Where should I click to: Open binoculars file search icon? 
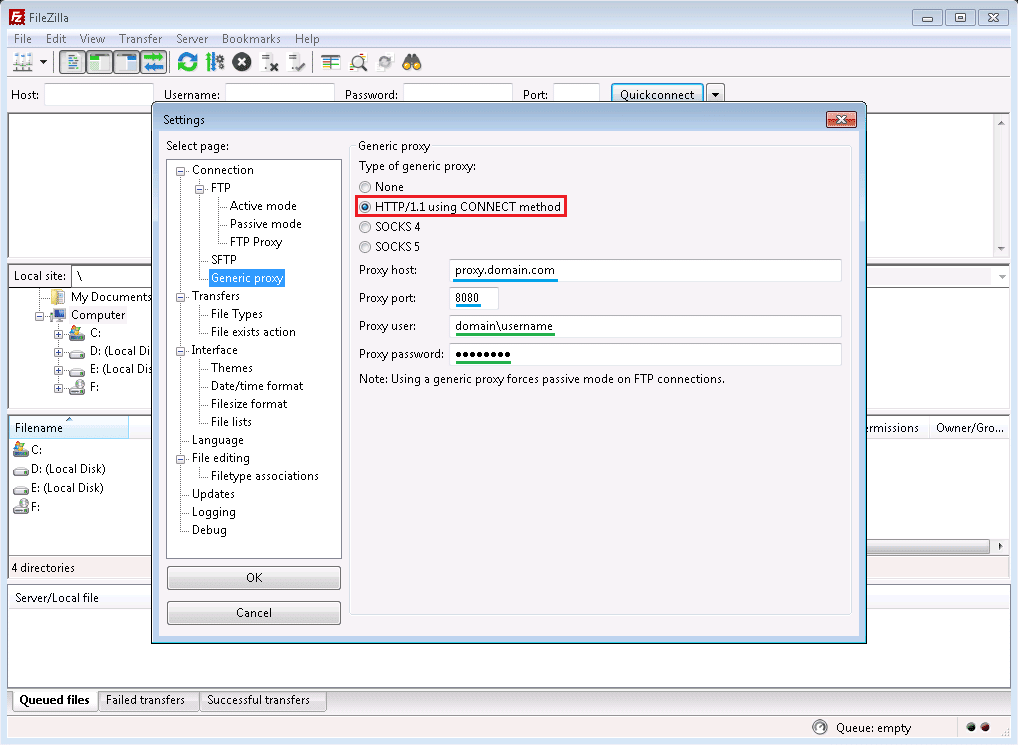pyautogui.click(x=412, y=62)
